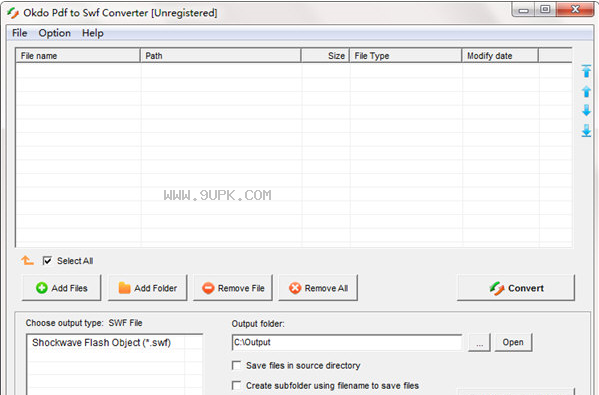
Task: Move selected file down one position
Action: point(586,111)
